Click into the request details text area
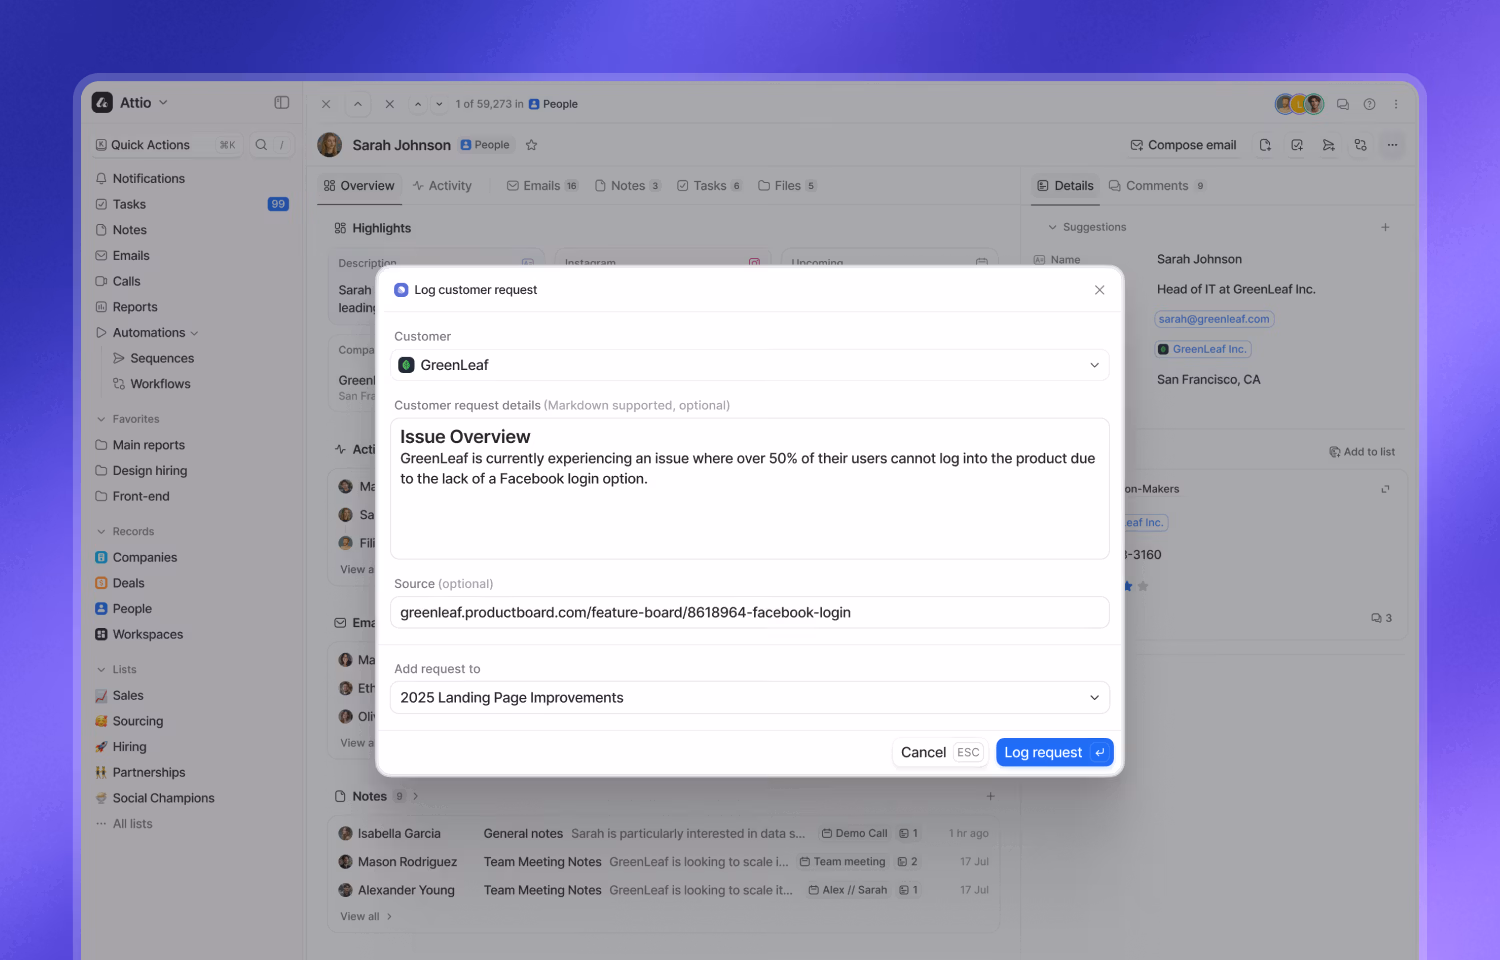 coord(750,489)
